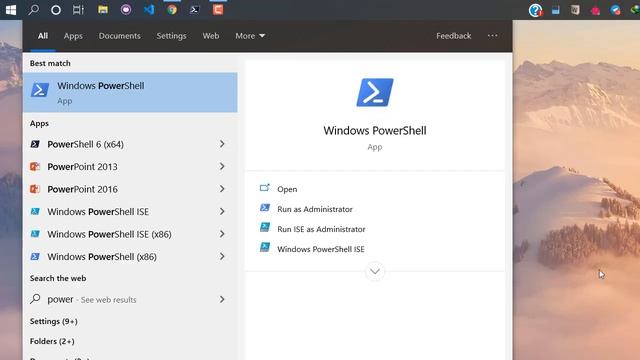Open Task View from the taskbar
The image size is (640, 360).
(x=78, y=10)
